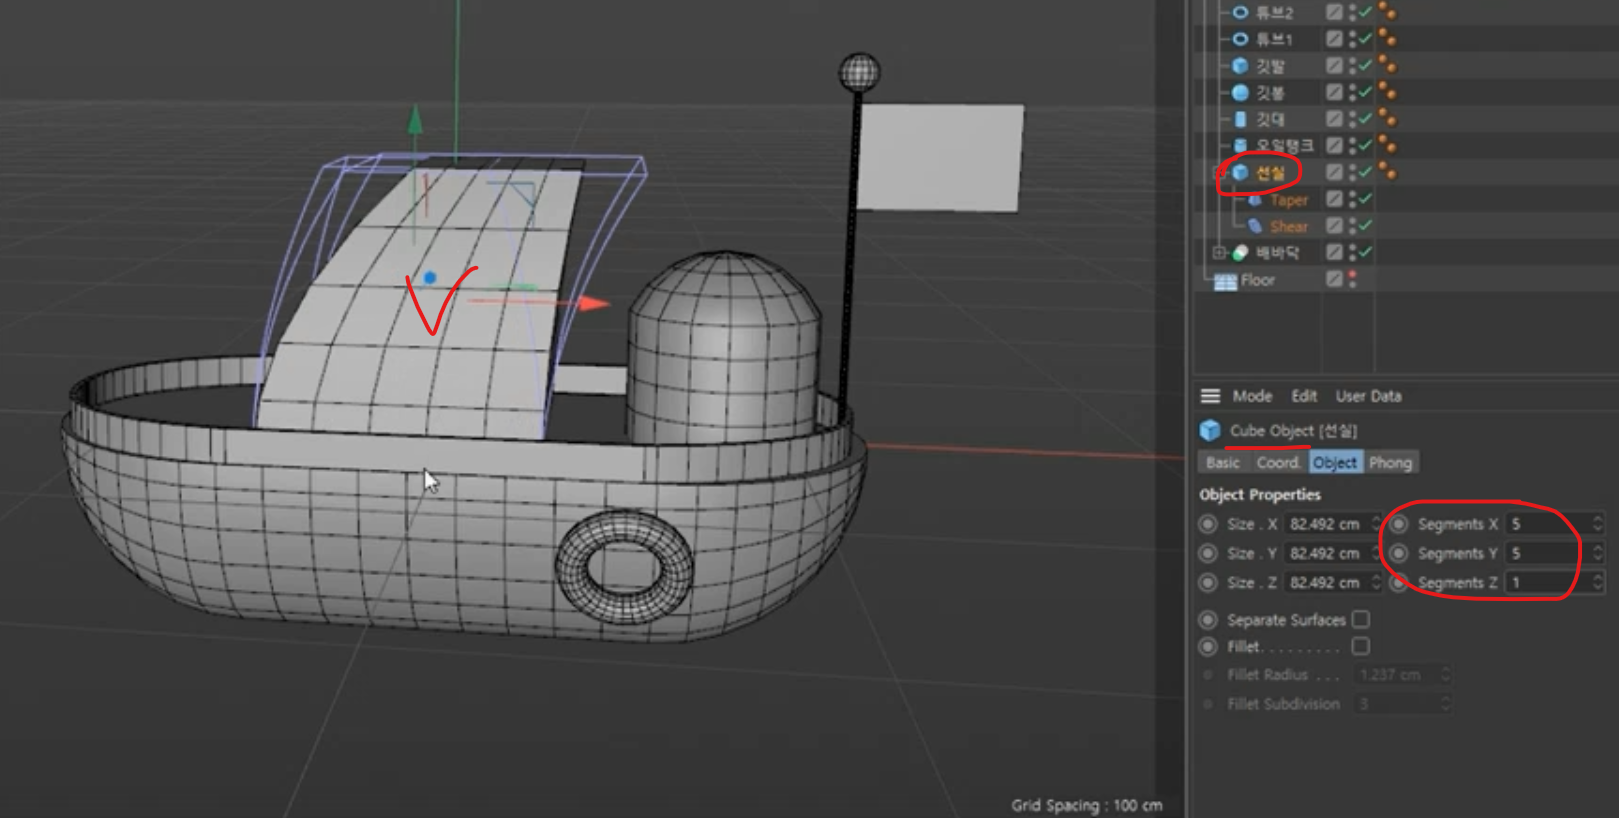Image resolution: width=1619 pixels, height=818 pixels.
Task: Click the Phong tag on 튜브2
Action: tap(1388, 12)
